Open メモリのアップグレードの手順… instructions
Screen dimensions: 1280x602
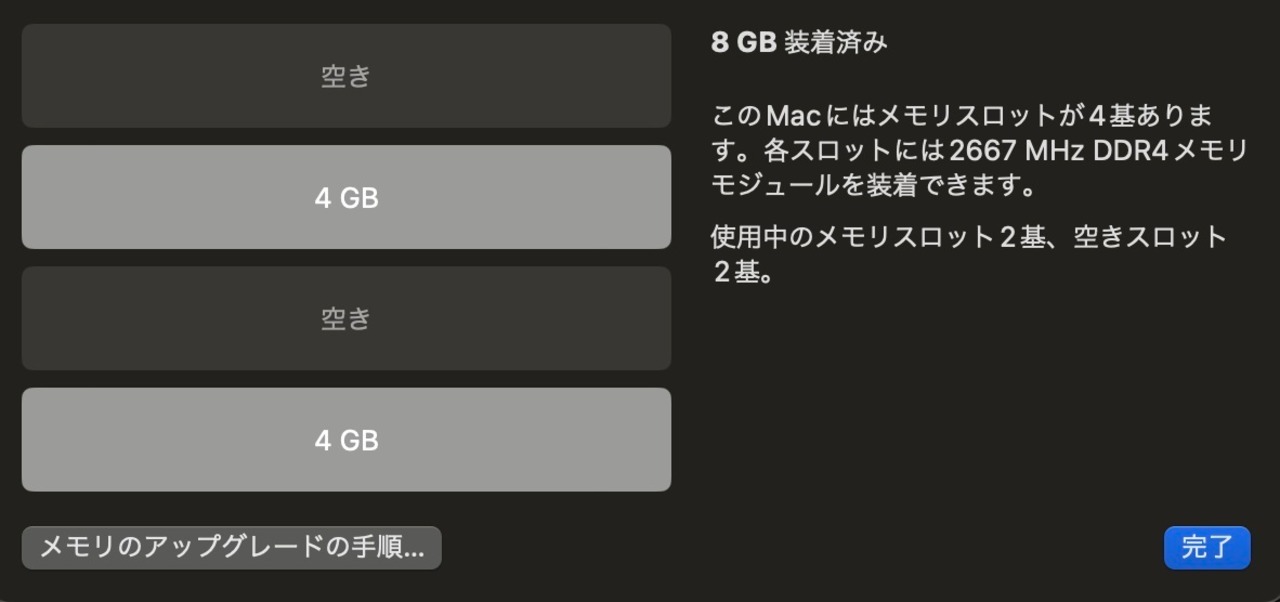pyautogui.click(x=231, y=547)
